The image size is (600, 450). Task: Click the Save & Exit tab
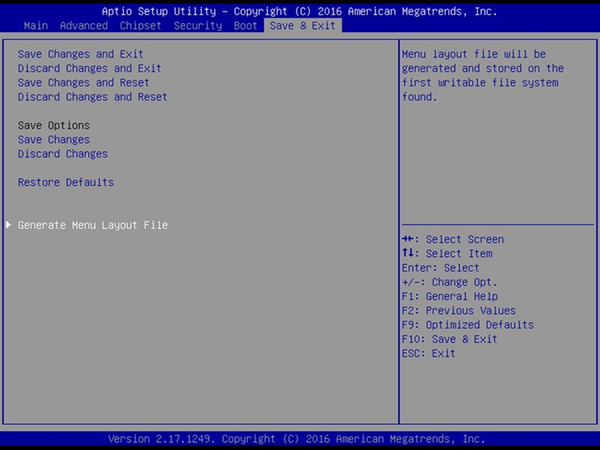(x=303, y=24)
